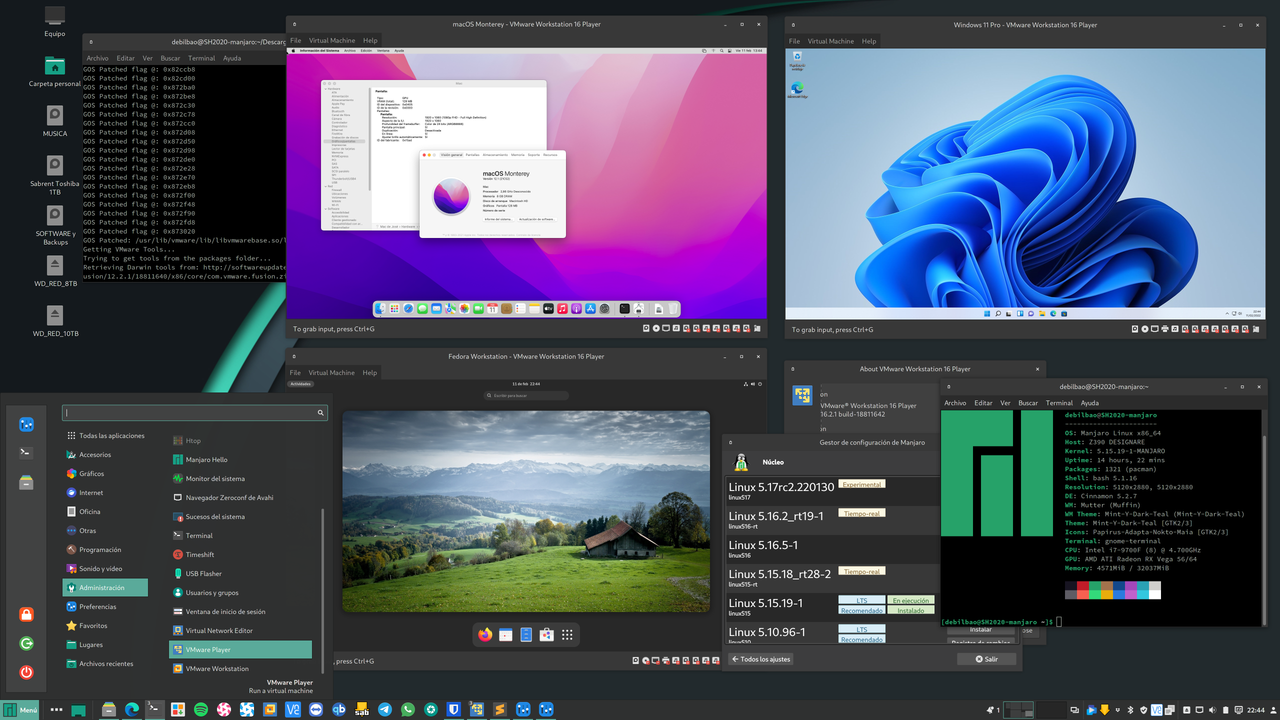Click the workspace switcher in the panel
This screenshot has height=720, width=1280.
(x=1033, y=710)
